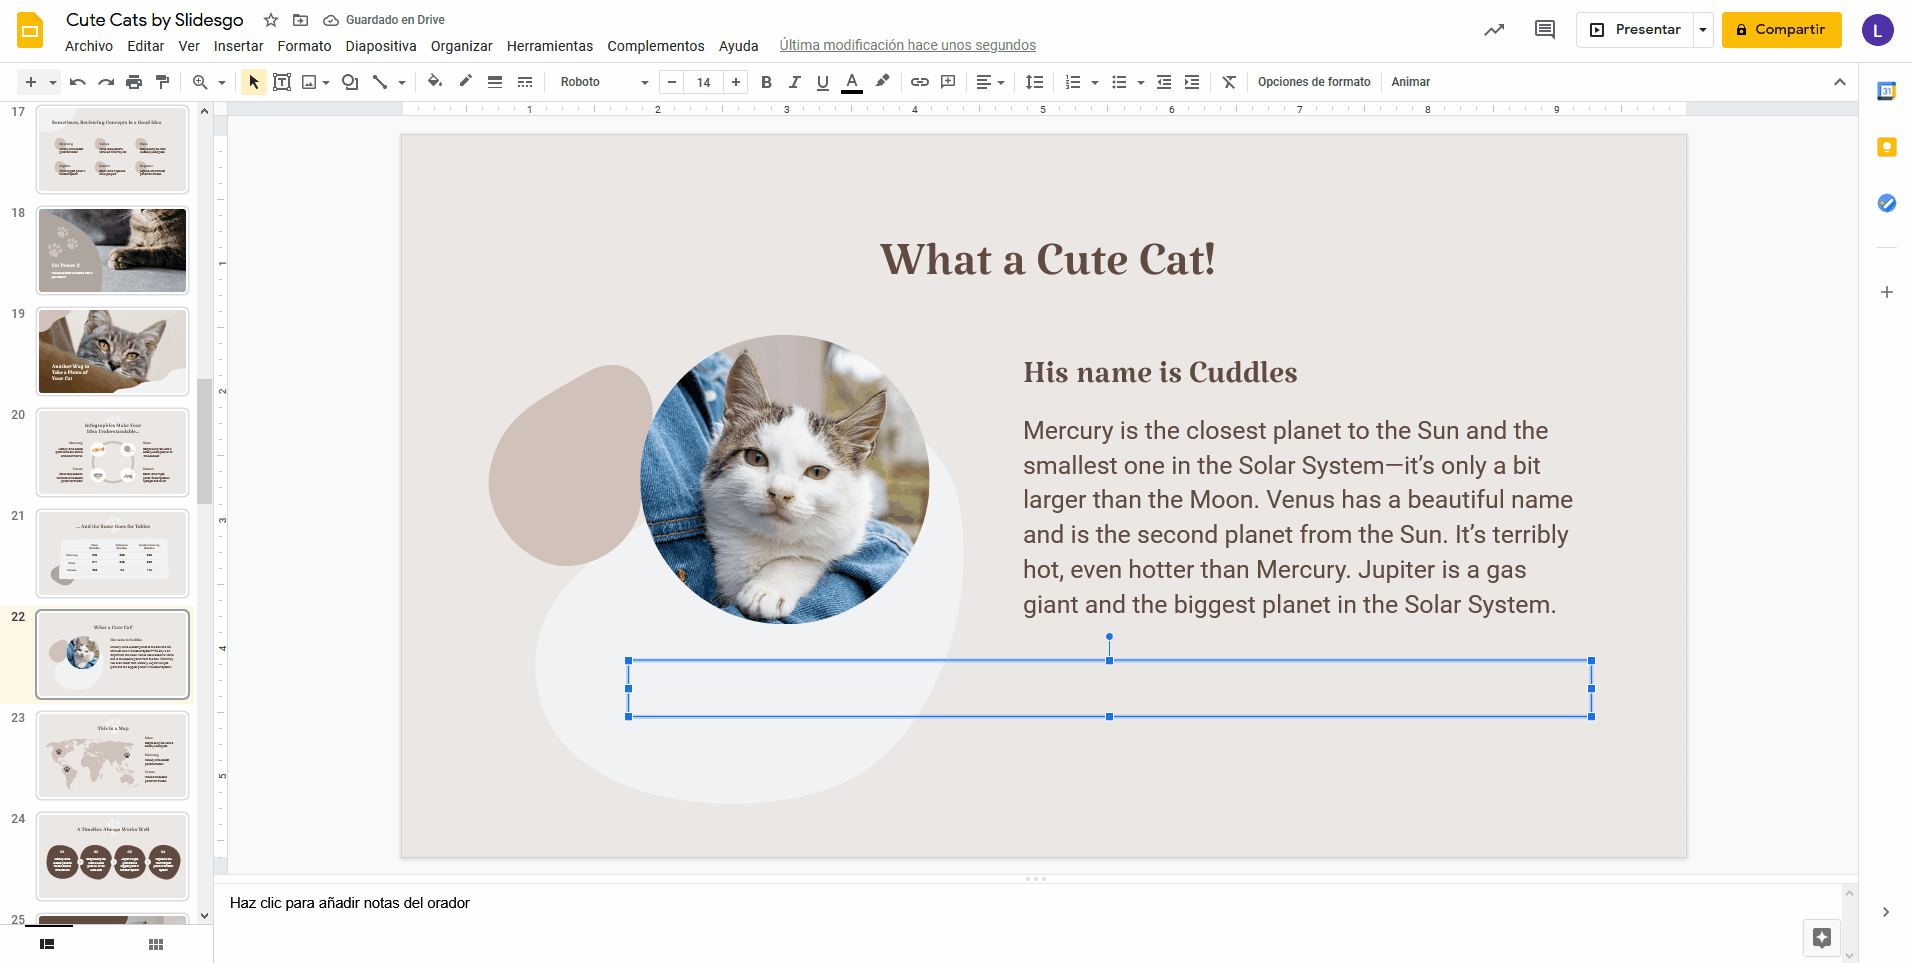The width and height of the screenshot is (1912, 963).
Task: Toggle the numbered list
Action: pyautogui.click(x=1073, y=82)
